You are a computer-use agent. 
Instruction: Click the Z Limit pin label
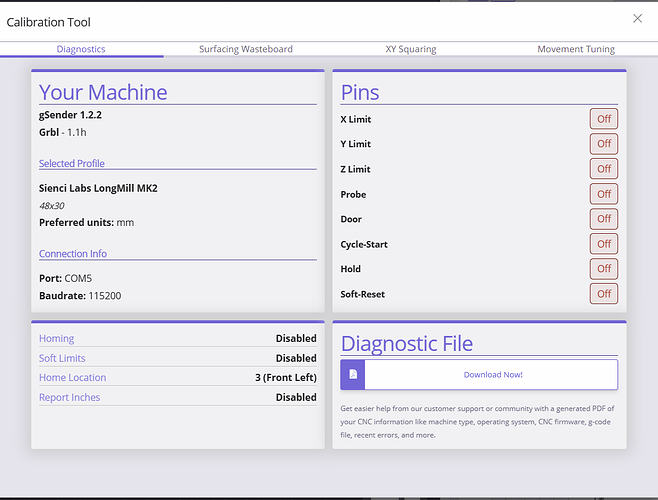click(x=355, y=169)
